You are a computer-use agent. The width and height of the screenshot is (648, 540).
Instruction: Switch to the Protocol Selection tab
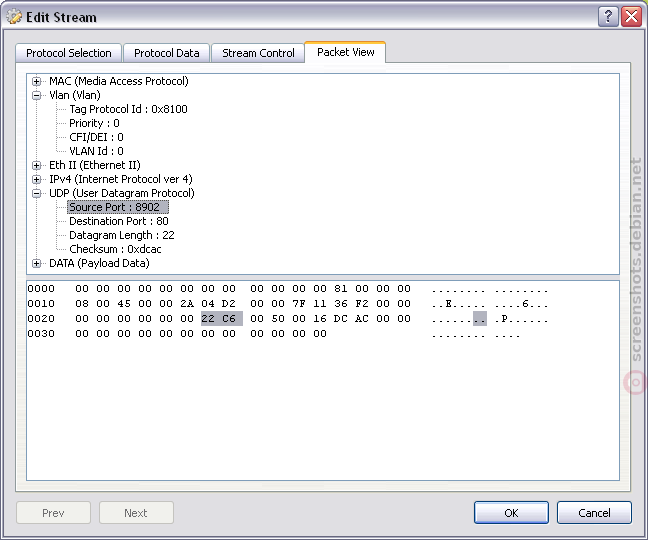(69, 53)
